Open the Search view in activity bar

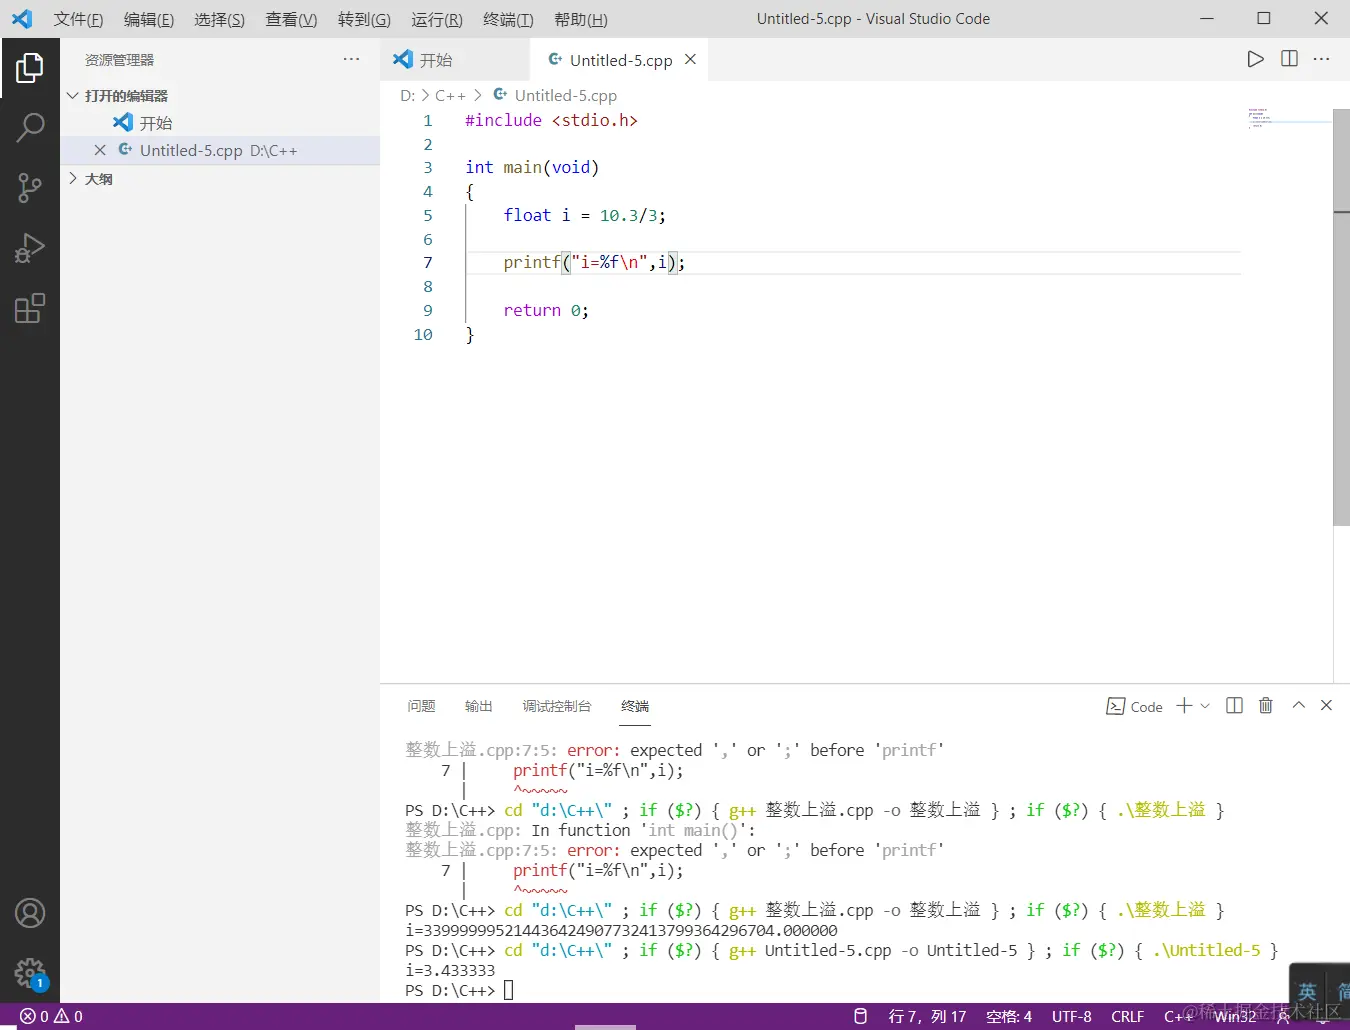(x=30, y=127)
